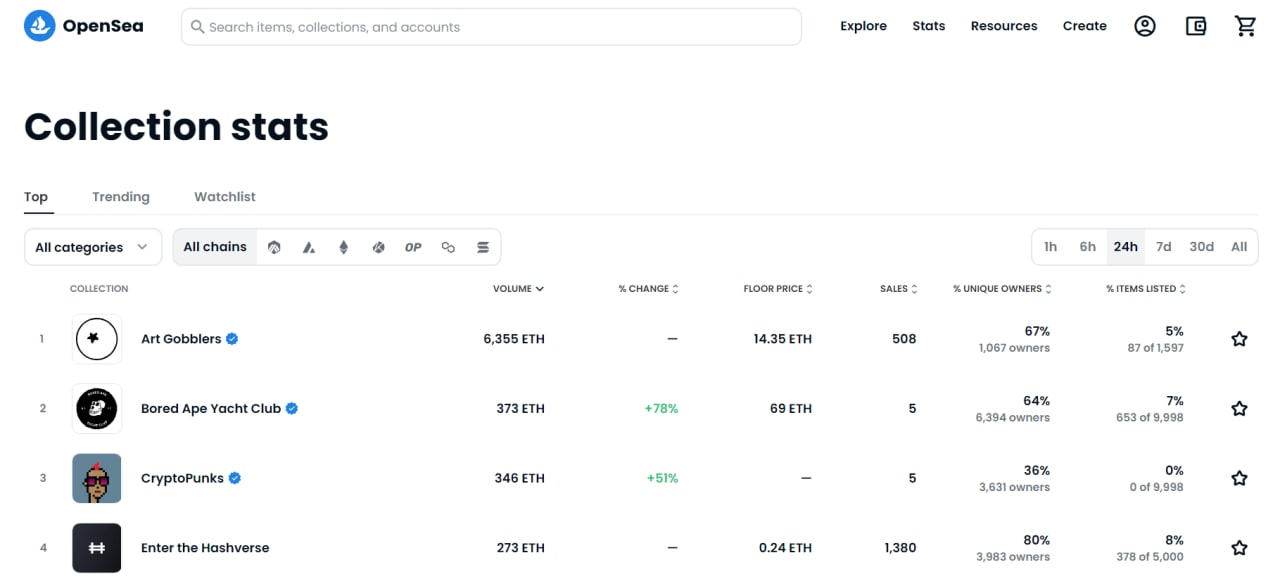
Task: Open the CryptoPunks collection link
Action: tap(183, 478)
